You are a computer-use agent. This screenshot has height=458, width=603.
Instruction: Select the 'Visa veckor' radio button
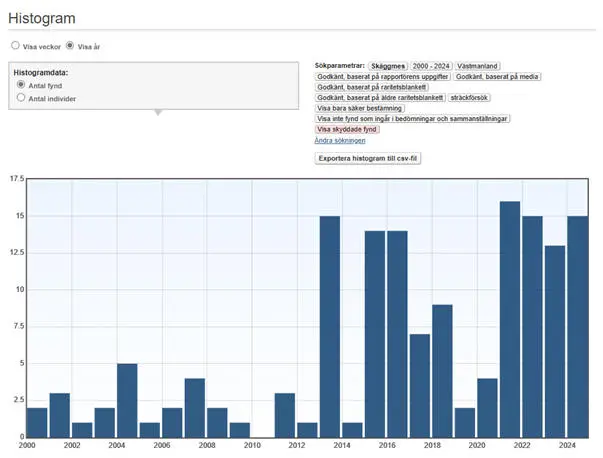[x=15, y=46]
